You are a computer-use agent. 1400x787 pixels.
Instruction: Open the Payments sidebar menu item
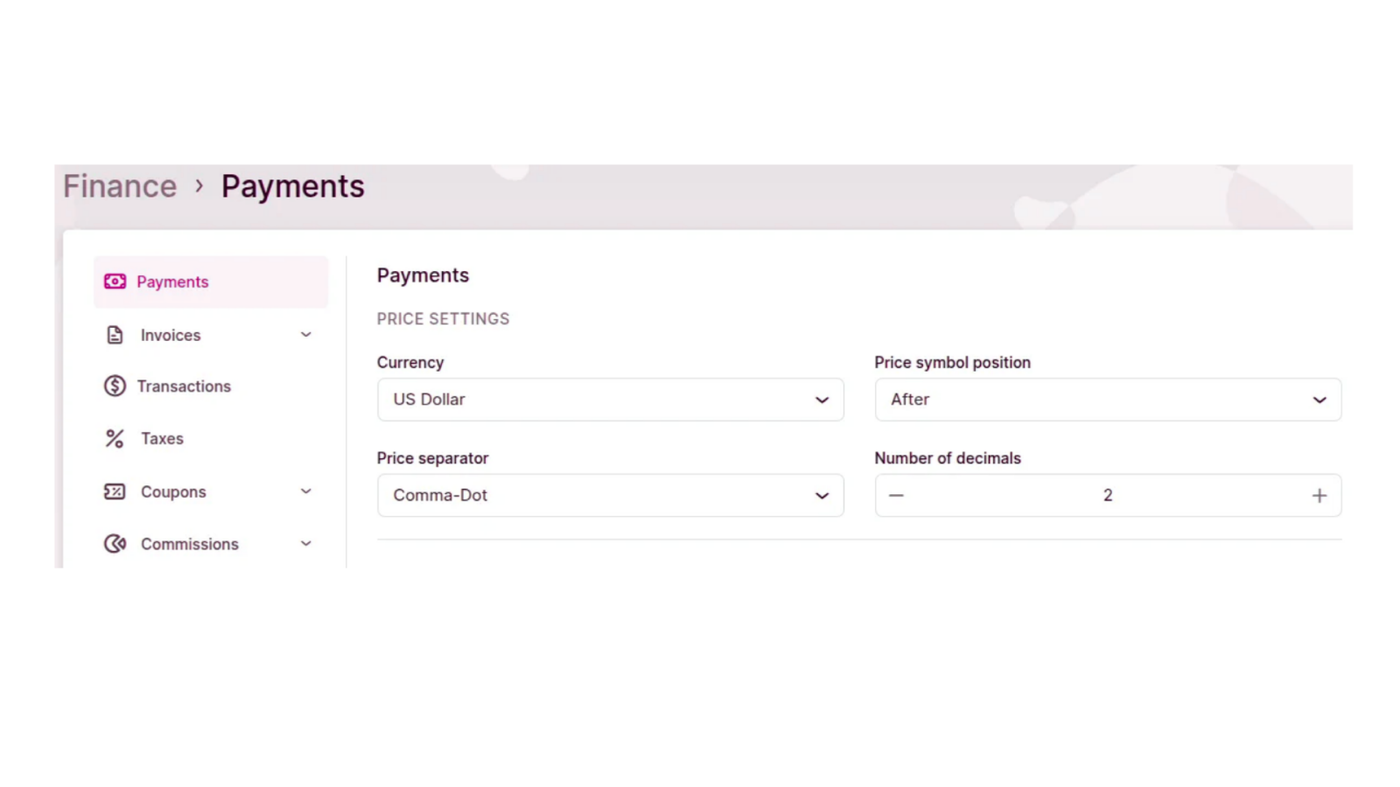[173, 282]
